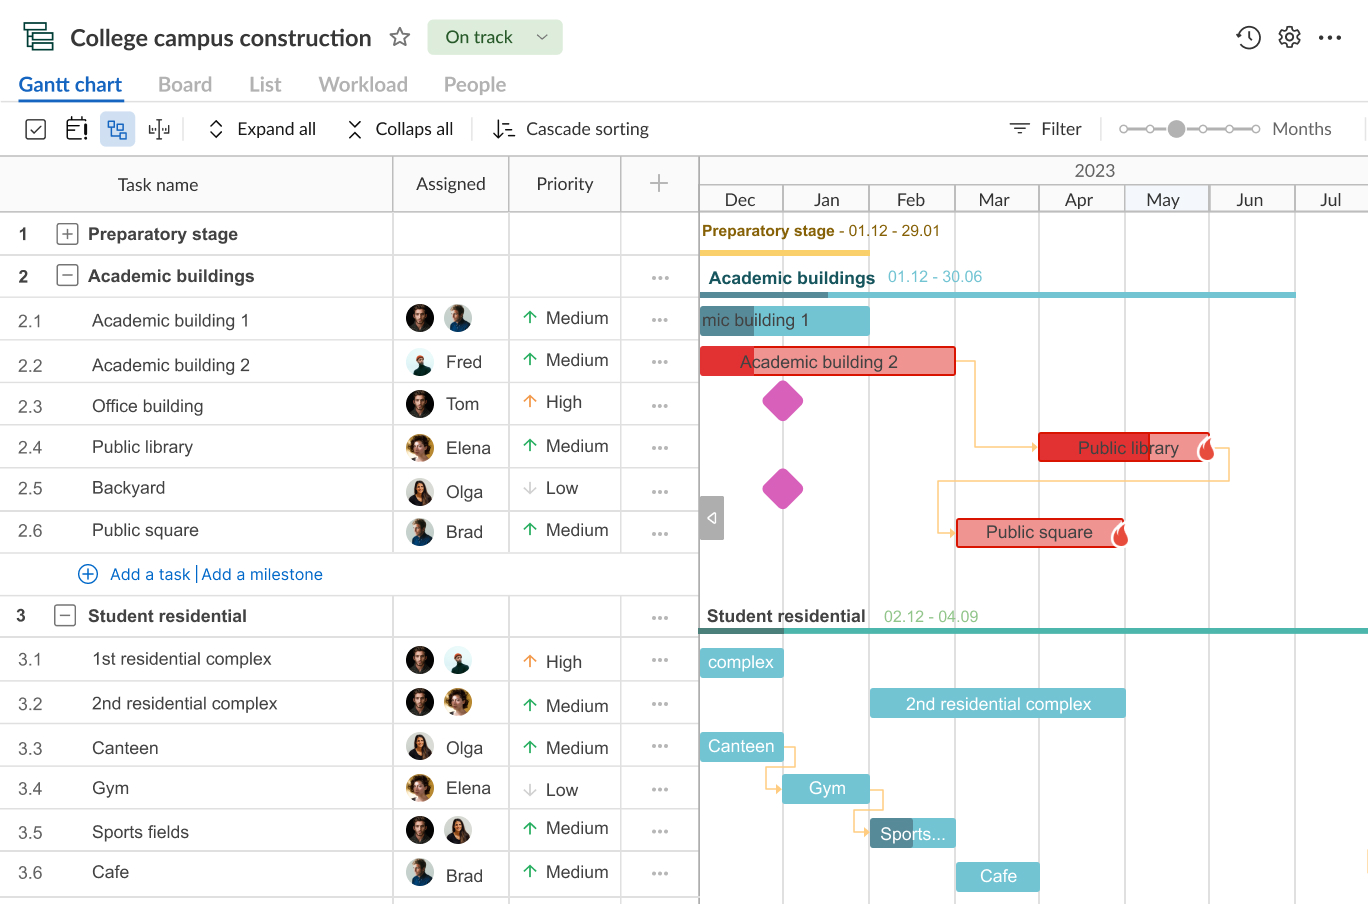Click the calendar deadline icon in toolbar
1368x904 pixels.
[x=76, y=129]
